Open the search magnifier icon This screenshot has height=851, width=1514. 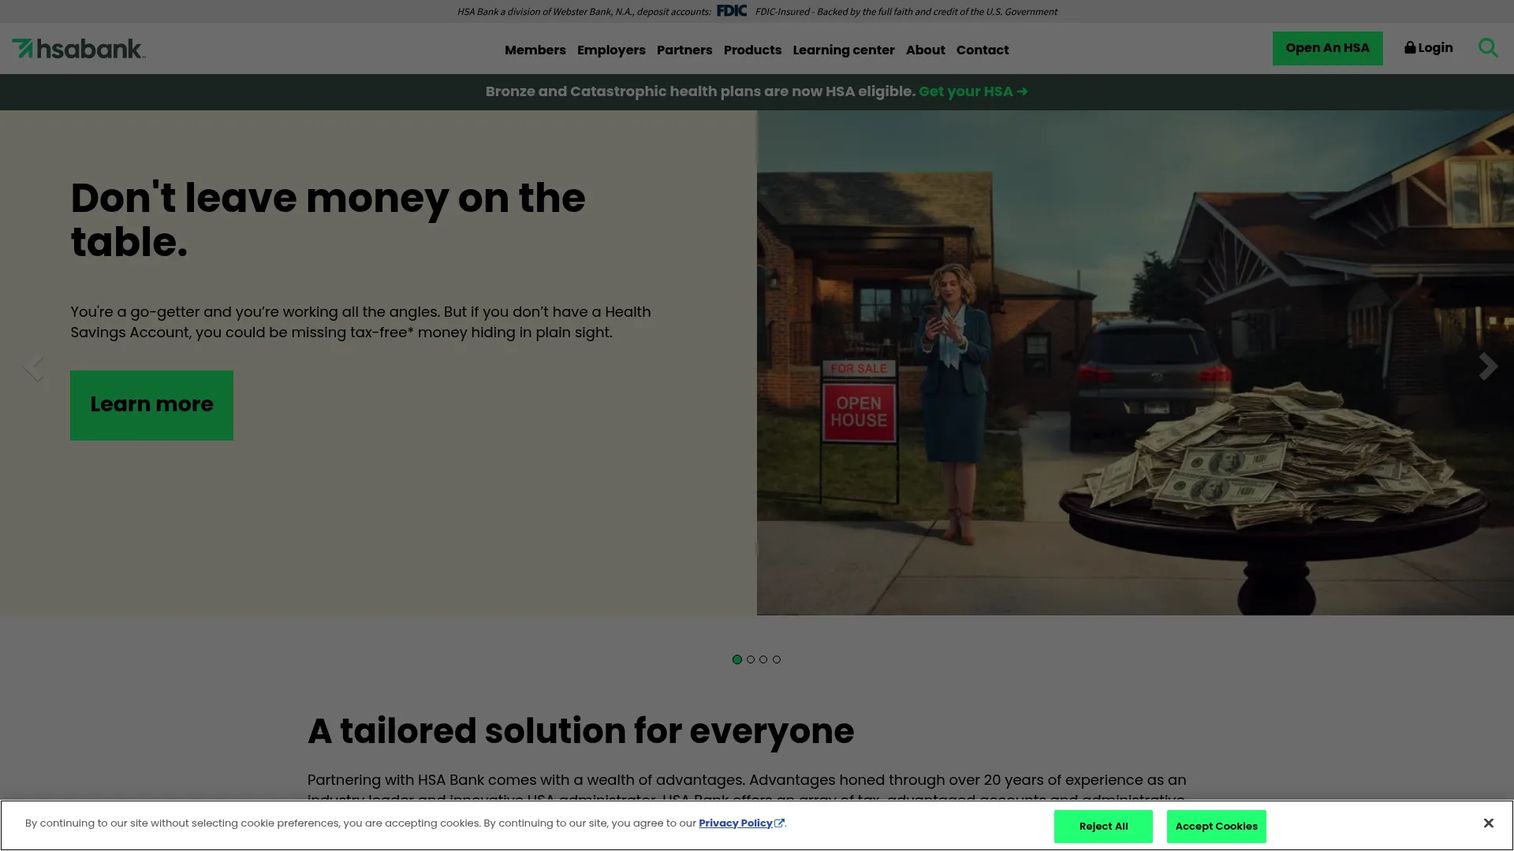click(1488, 48)
